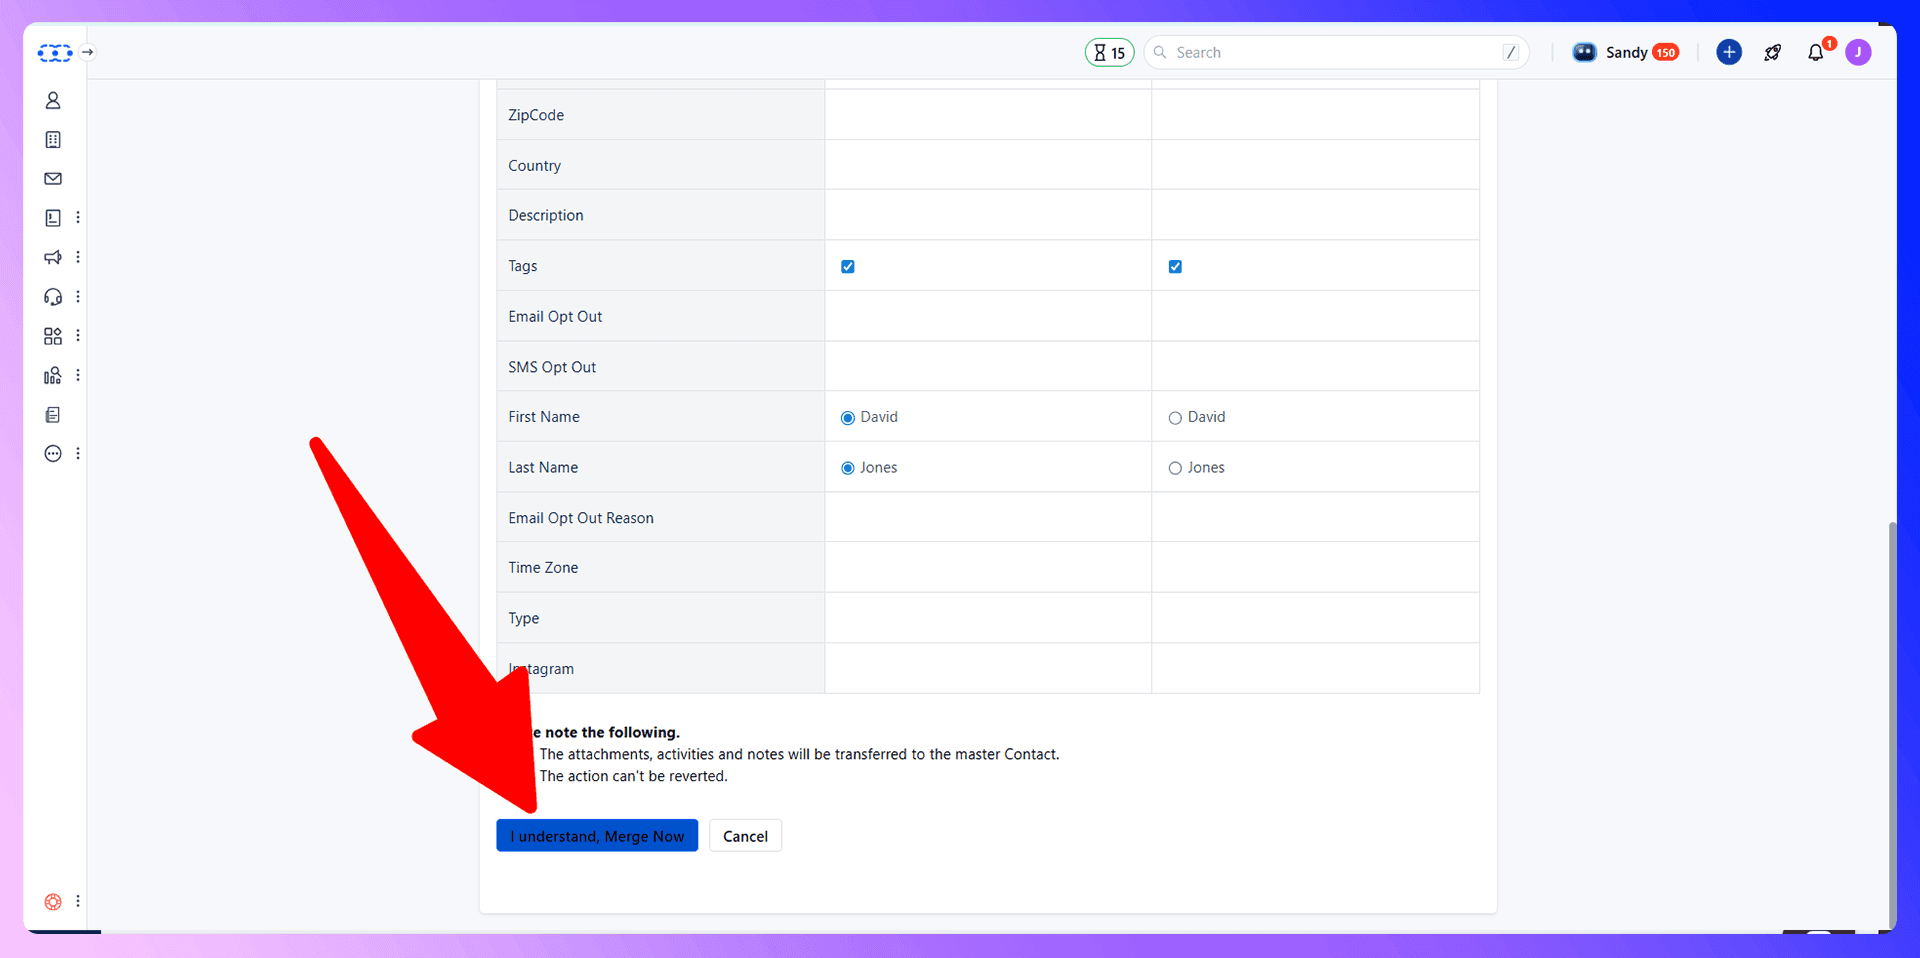Click the blue plus quick-add icon
This screenshot has width=1920, height=958.
pyautogui.click(x=1729, y=52)
